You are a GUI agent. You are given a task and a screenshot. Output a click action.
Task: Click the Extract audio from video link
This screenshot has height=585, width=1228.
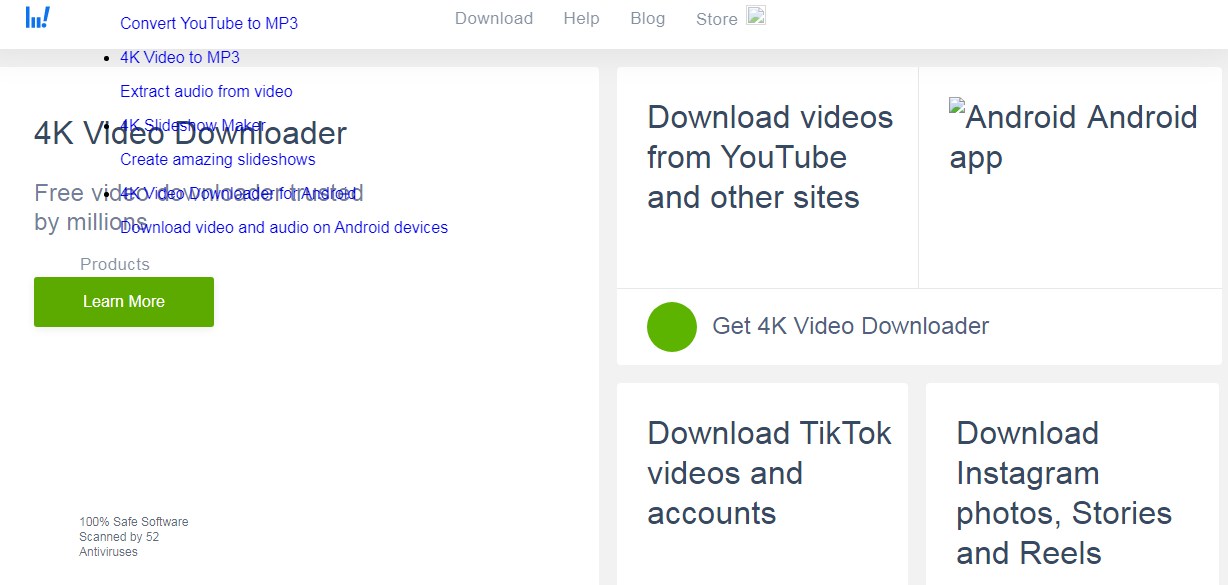click(x=206, y=91)
